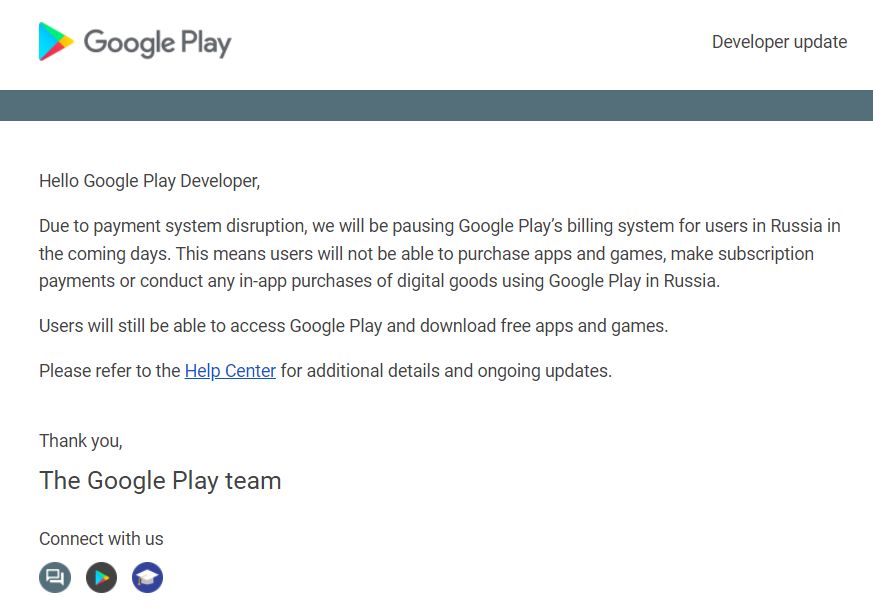Click the 'Thank you,' closing text
The width and height of the screenshot is (873, 612).
[81, 440]
